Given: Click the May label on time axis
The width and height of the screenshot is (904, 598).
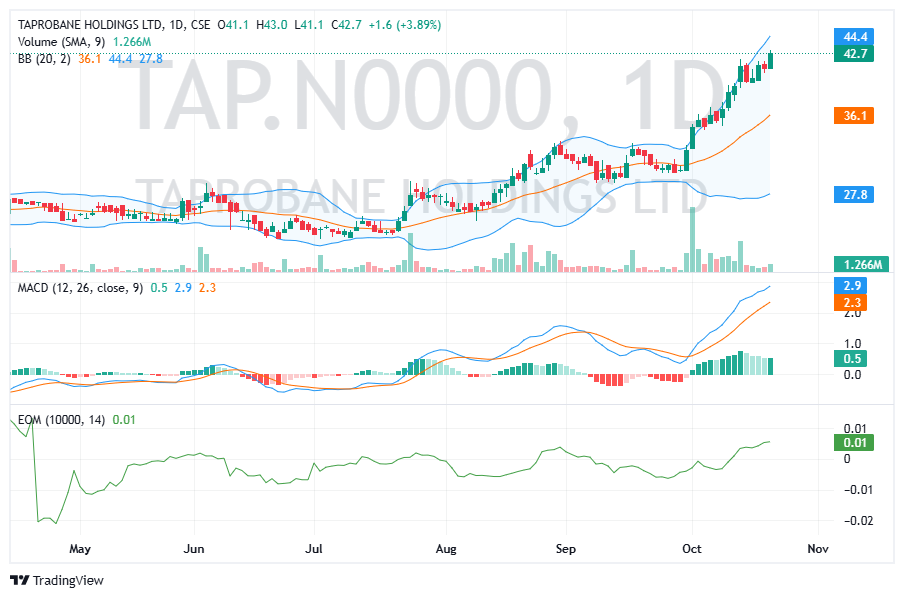Looking at the screenshot, I should point(80,548).
